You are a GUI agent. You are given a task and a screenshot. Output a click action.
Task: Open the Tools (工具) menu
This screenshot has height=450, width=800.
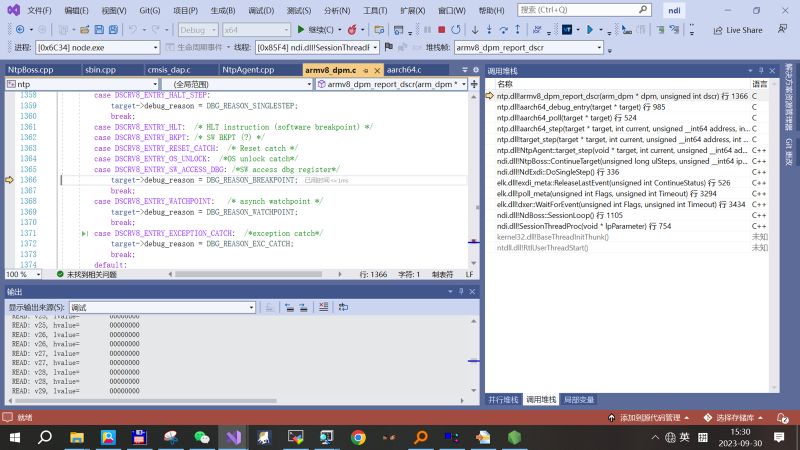[375, 10]
